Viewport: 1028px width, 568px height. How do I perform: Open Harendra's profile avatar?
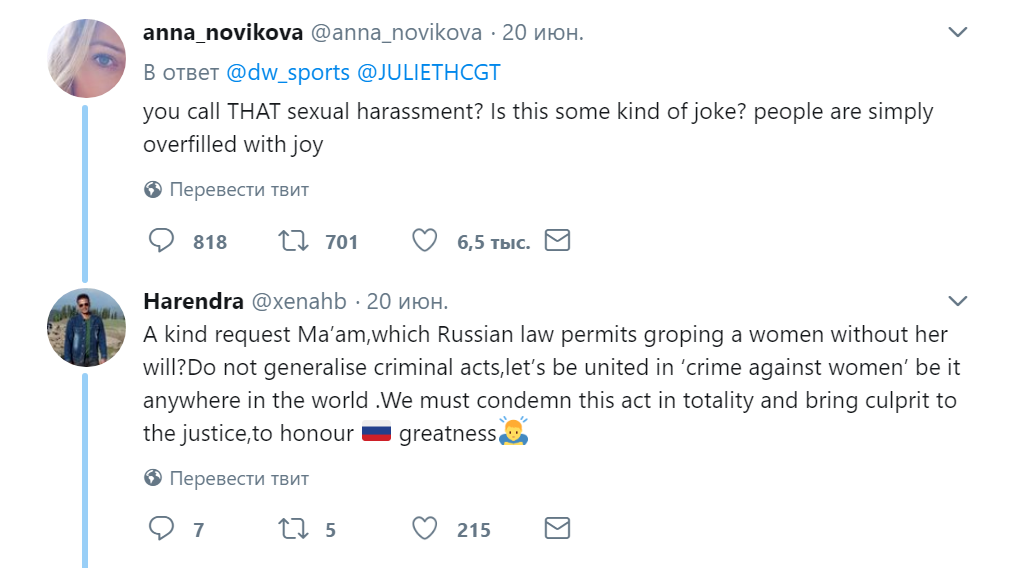87,327
